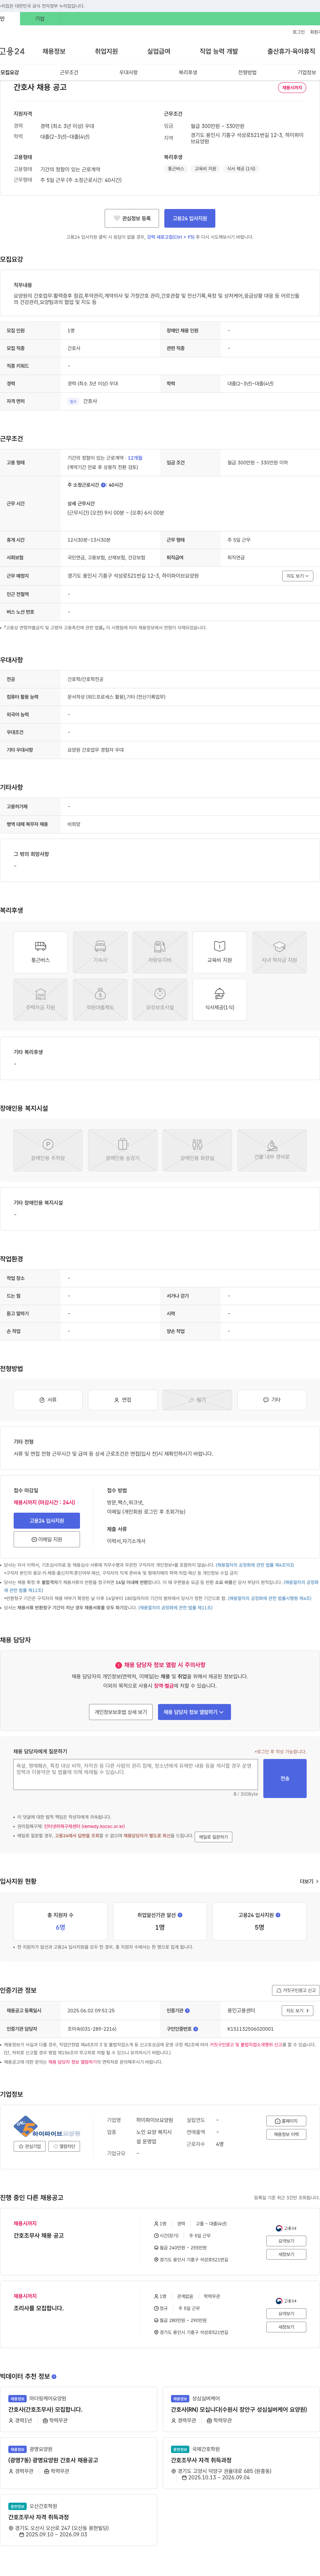
Task: Click info icon beside 고용24 입사지원 count
Action: pos(278,1915)
